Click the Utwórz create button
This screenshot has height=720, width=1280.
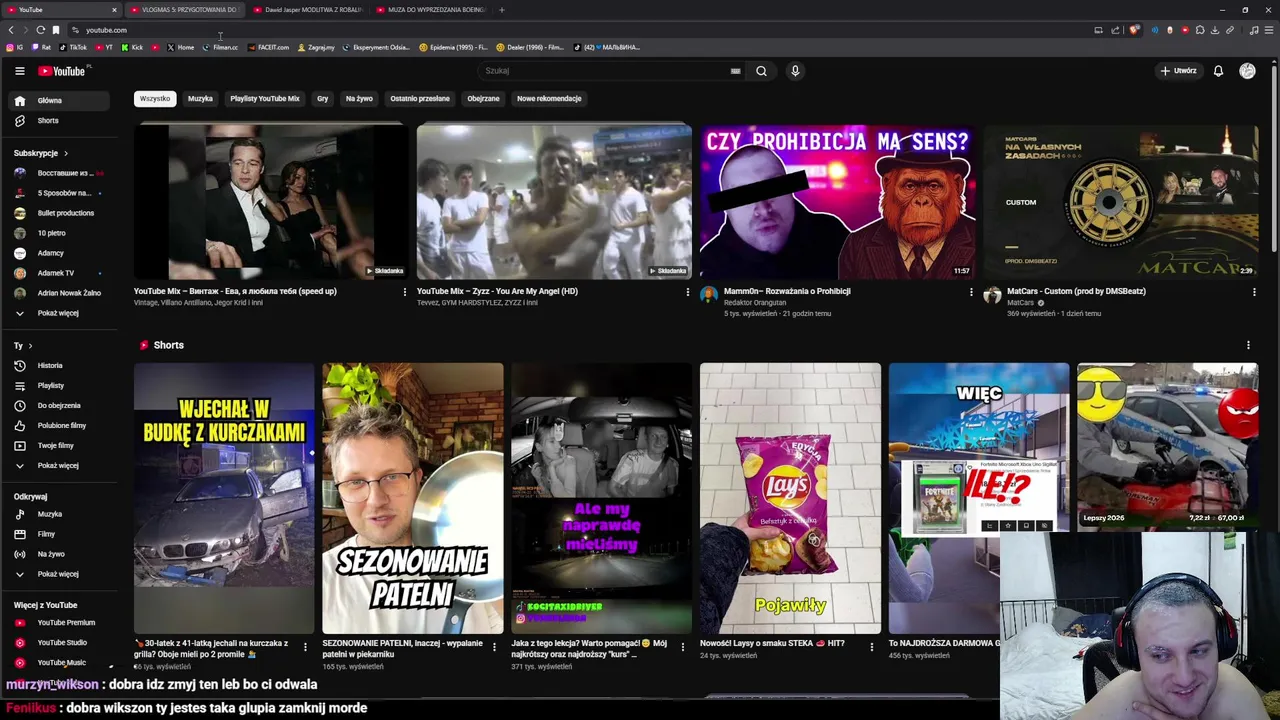point(1178,71)
